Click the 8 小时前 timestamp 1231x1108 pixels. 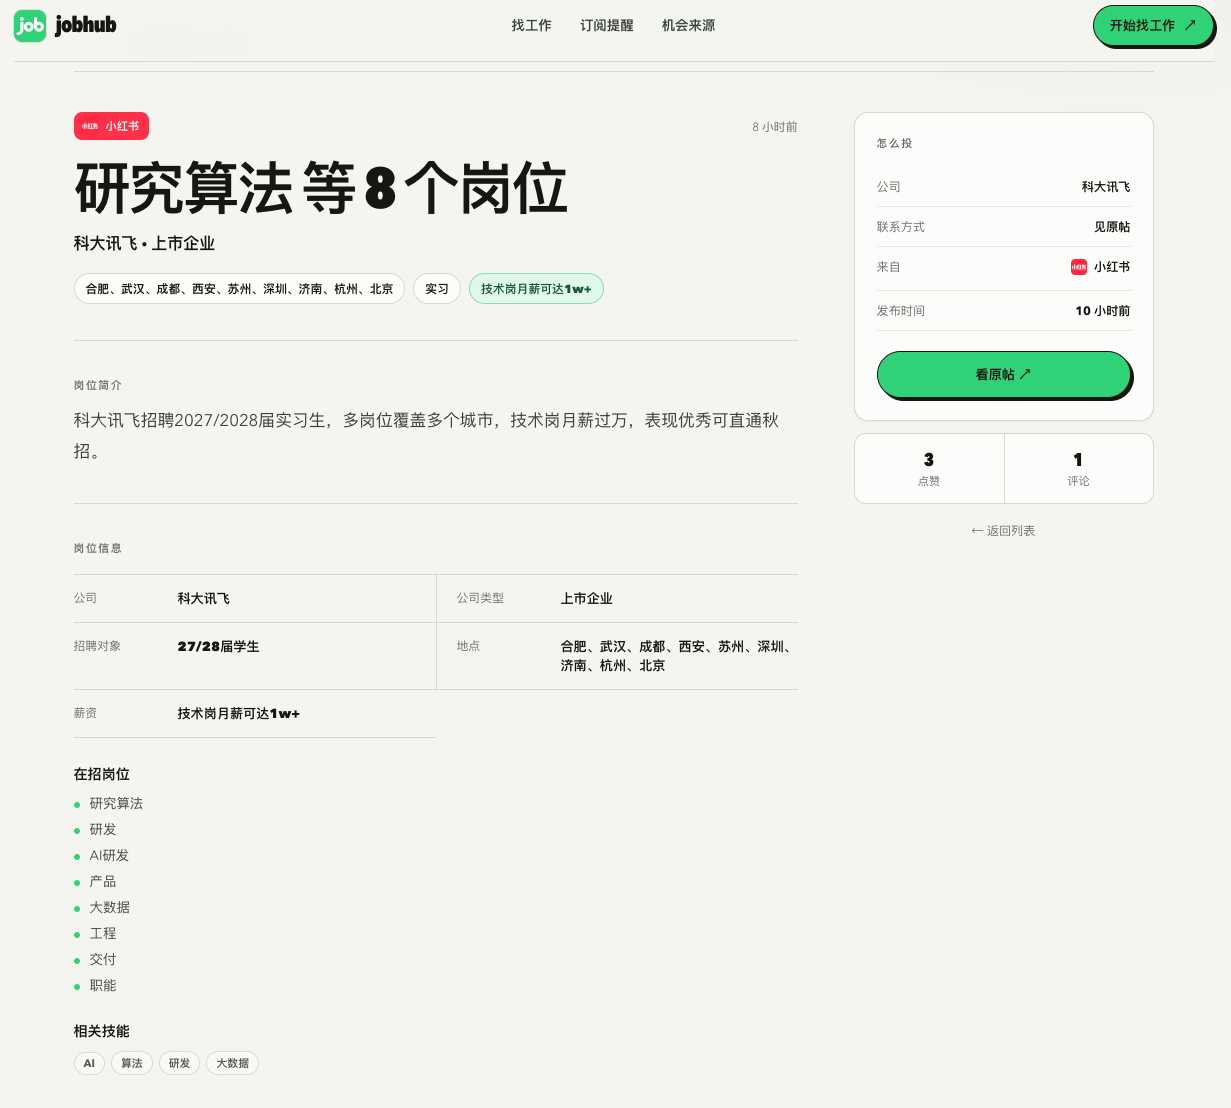pyautogui.click(x=775, y=127)
